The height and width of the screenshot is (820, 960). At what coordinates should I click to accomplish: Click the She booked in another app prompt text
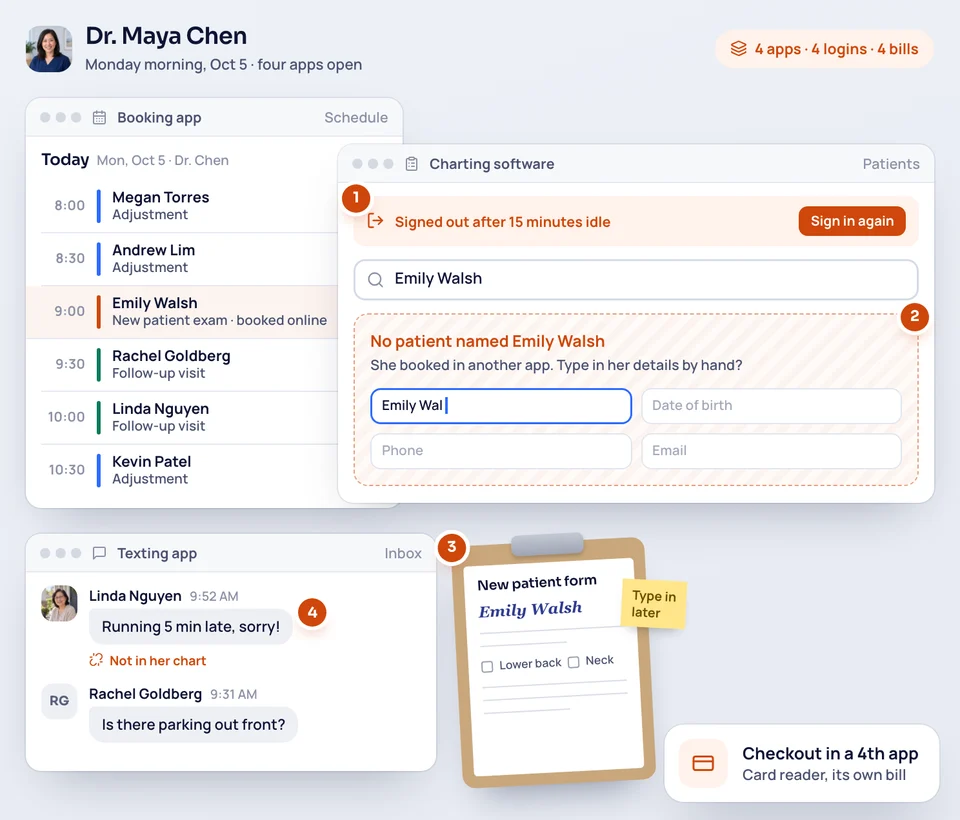556,366
